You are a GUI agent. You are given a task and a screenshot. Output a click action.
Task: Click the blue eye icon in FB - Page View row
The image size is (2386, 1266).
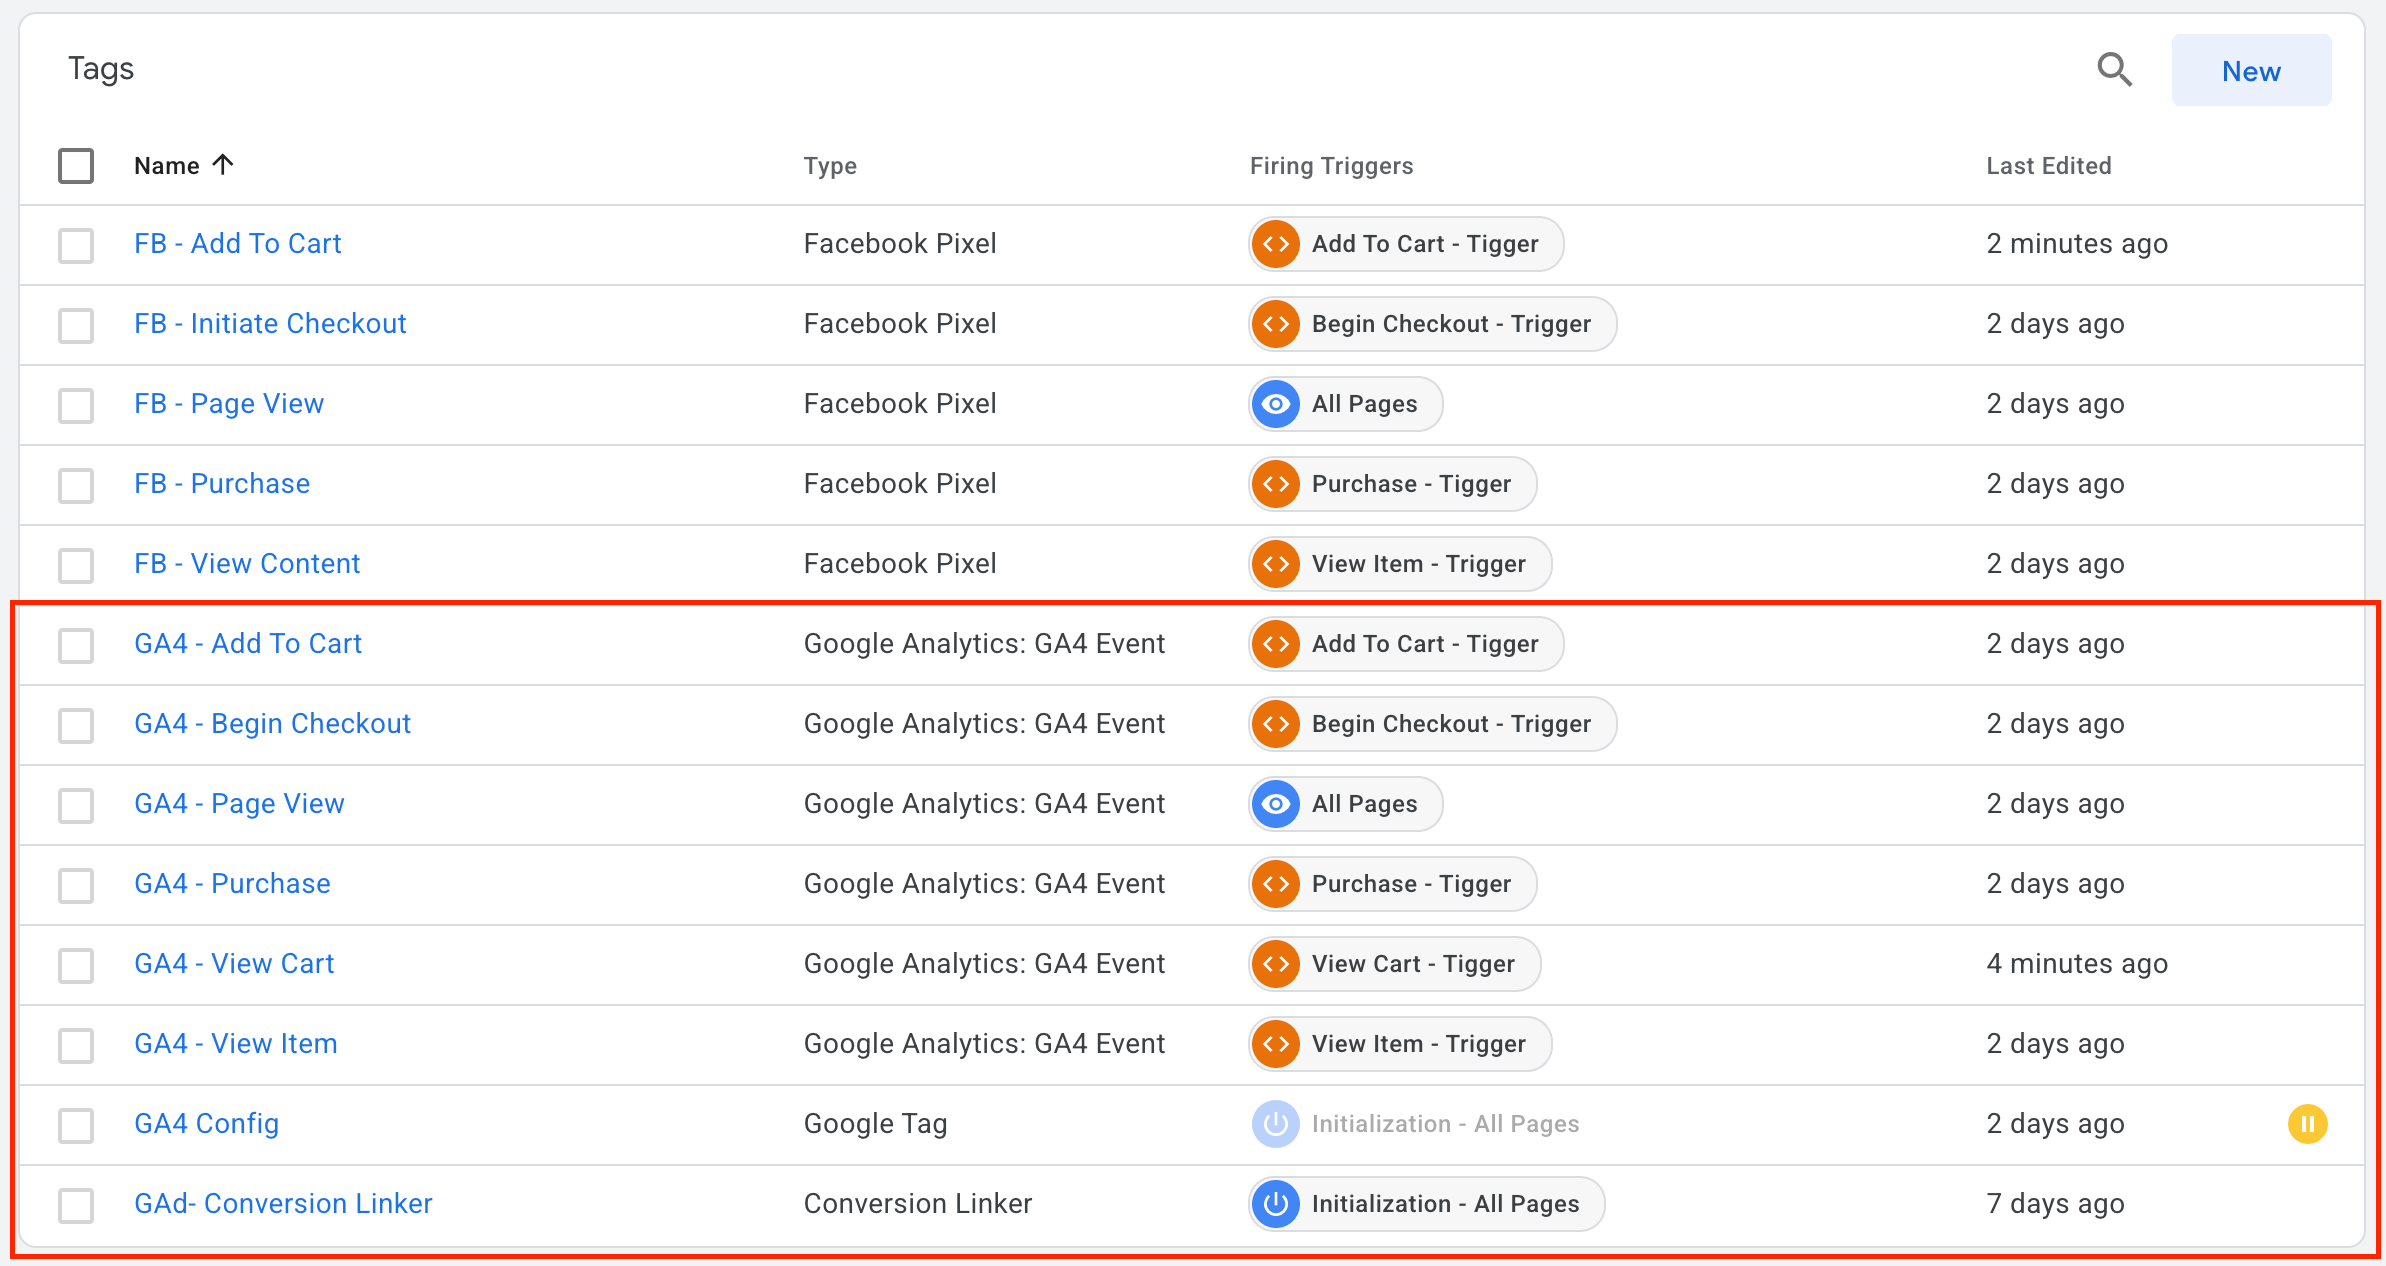point(1276,404)
